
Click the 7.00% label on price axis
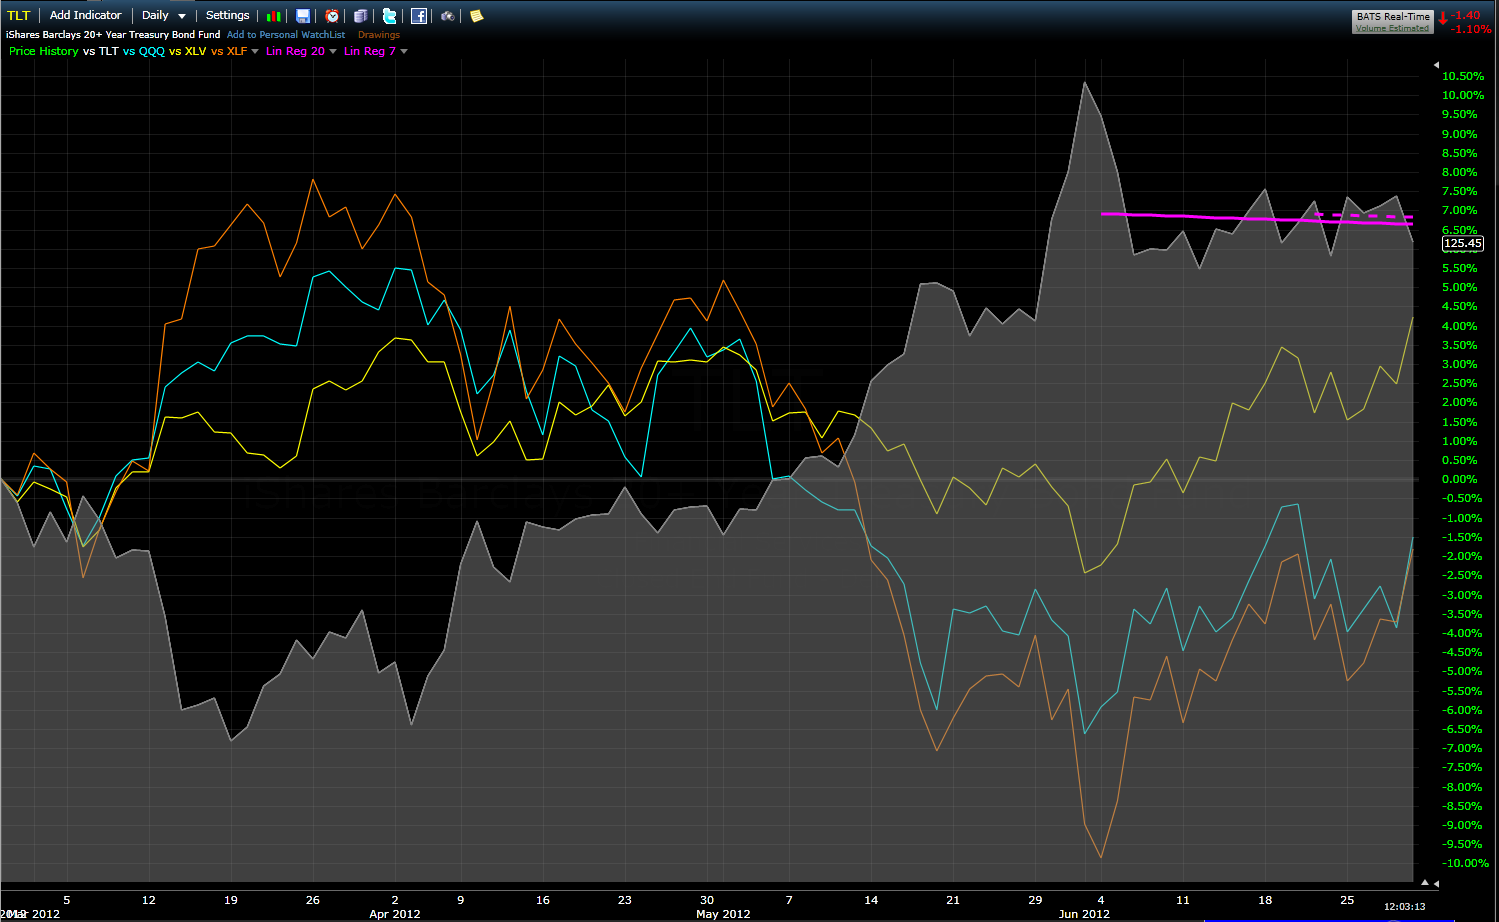pyautogui.click(x=1460, y=210)
